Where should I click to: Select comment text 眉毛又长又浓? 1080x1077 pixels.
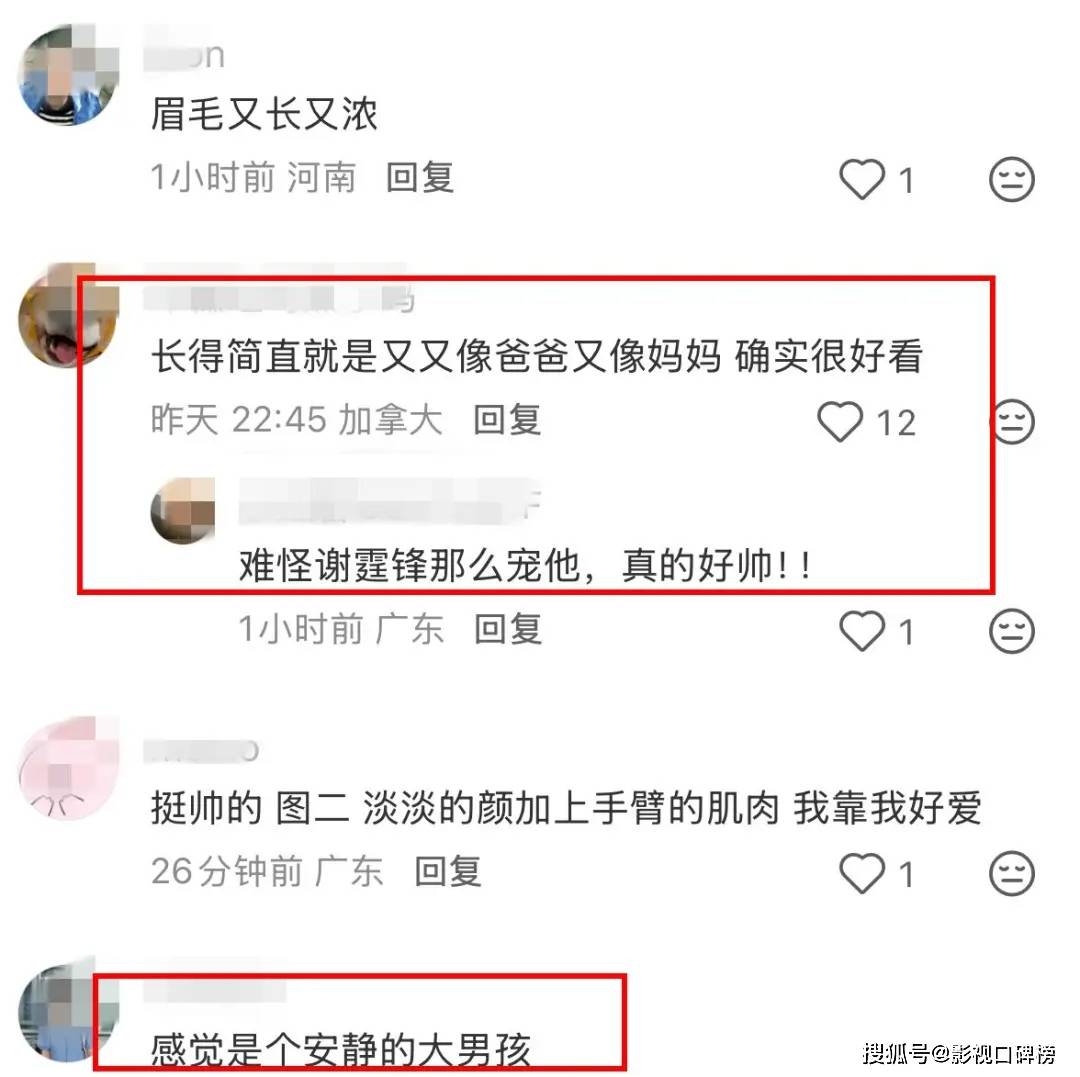pyautogui.click(x=264, y=114)
